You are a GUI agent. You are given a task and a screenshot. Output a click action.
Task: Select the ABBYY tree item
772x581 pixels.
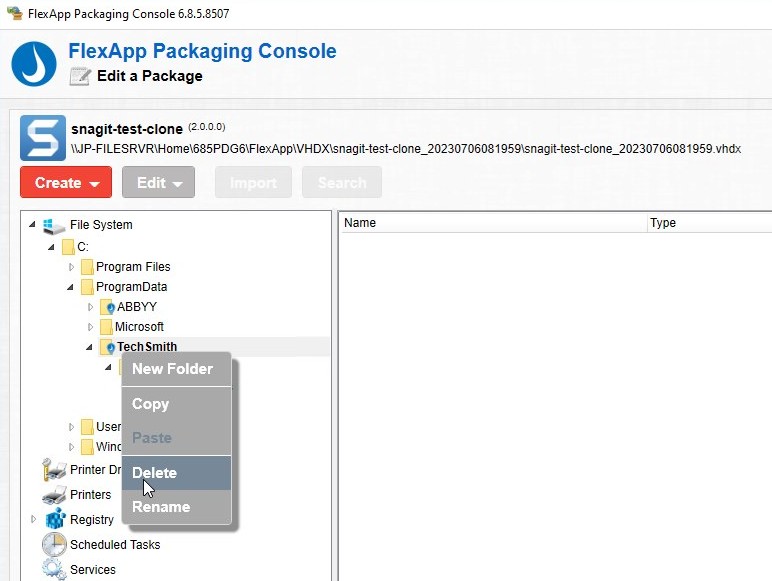pos(137,307)
